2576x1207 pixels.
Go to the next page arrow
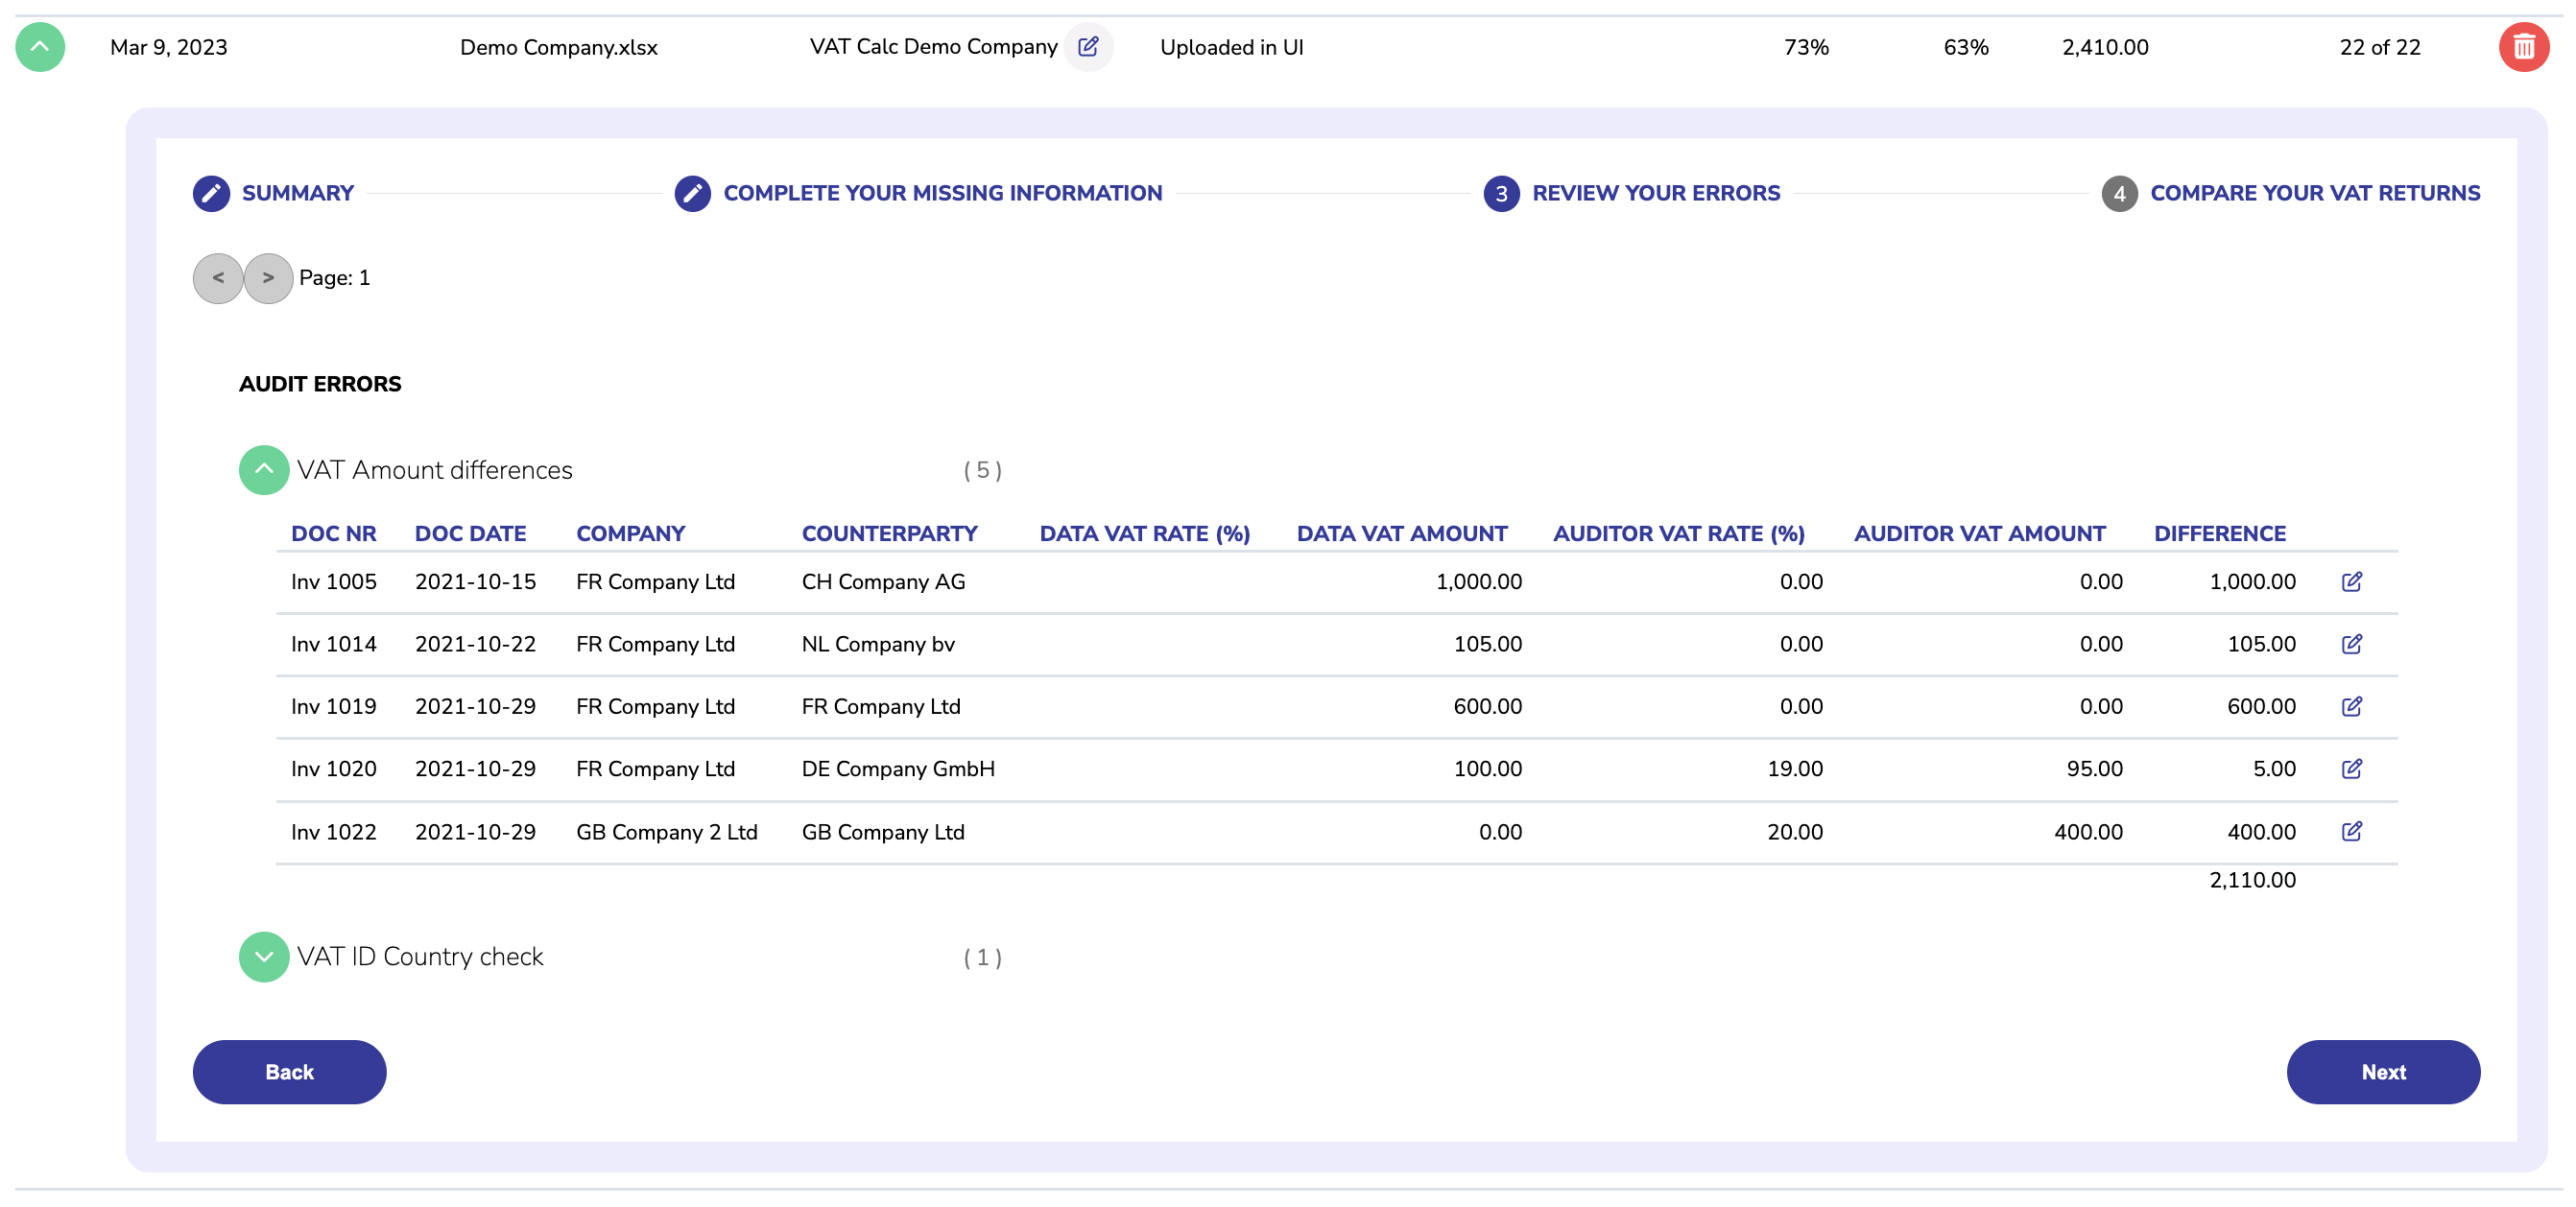[x=268, y=278]
